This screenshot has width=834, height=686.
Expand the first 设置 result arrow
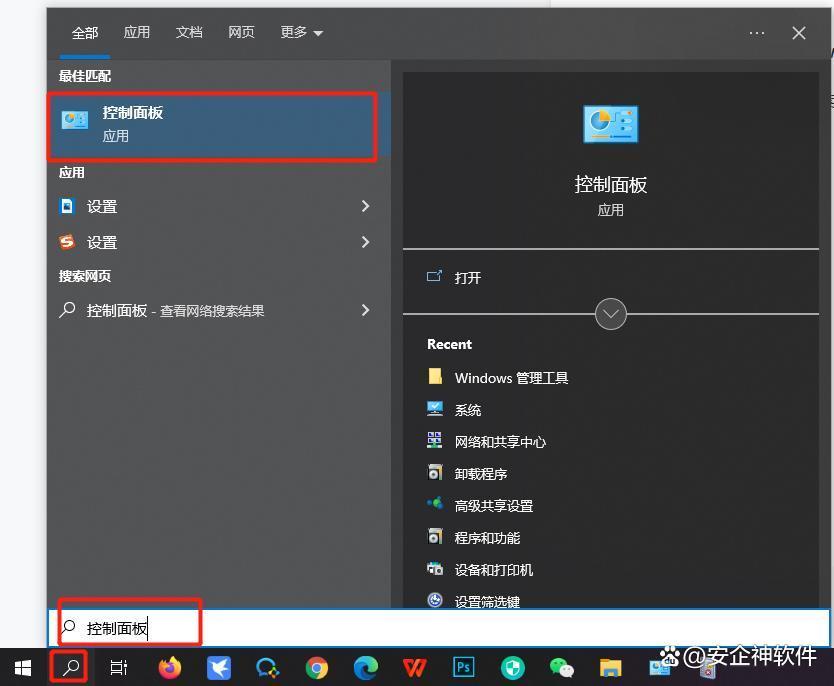(365, 206)
